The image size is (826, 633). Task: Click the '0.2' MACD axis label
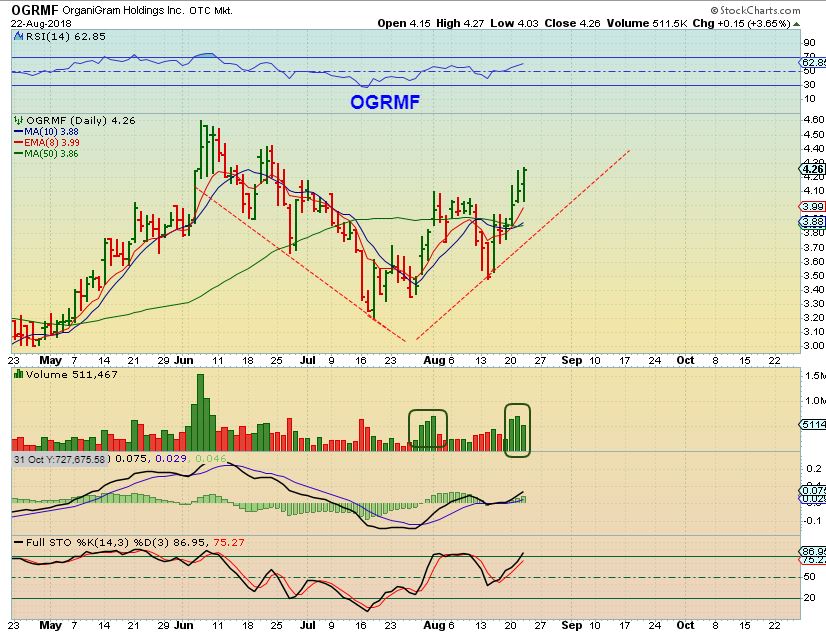(x=814, y=469)
